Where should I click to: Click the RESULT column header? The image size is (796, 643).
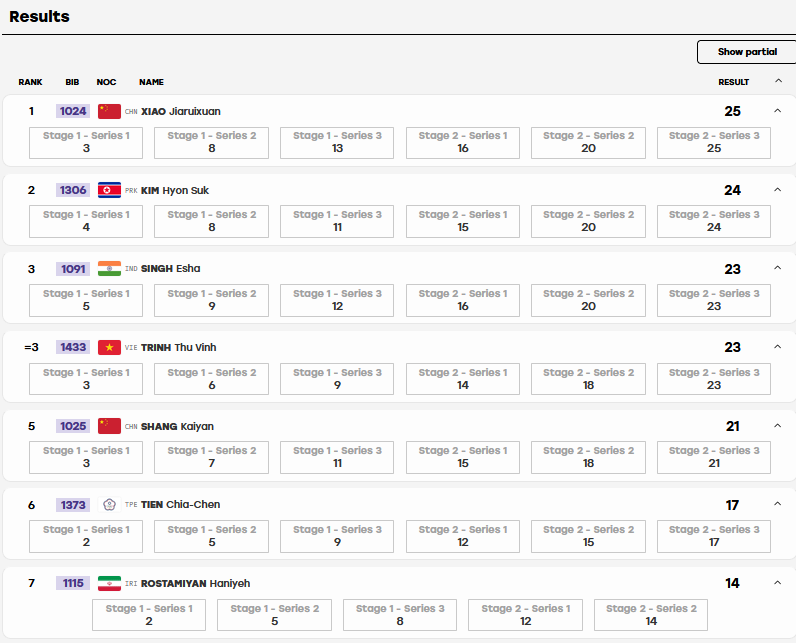coord(734,82)
